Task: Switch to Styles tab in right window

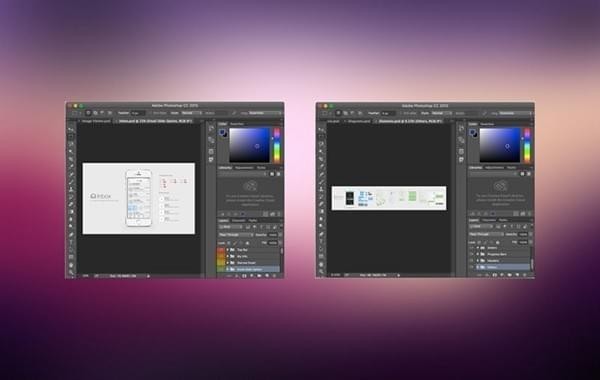Action: (511, 168)
